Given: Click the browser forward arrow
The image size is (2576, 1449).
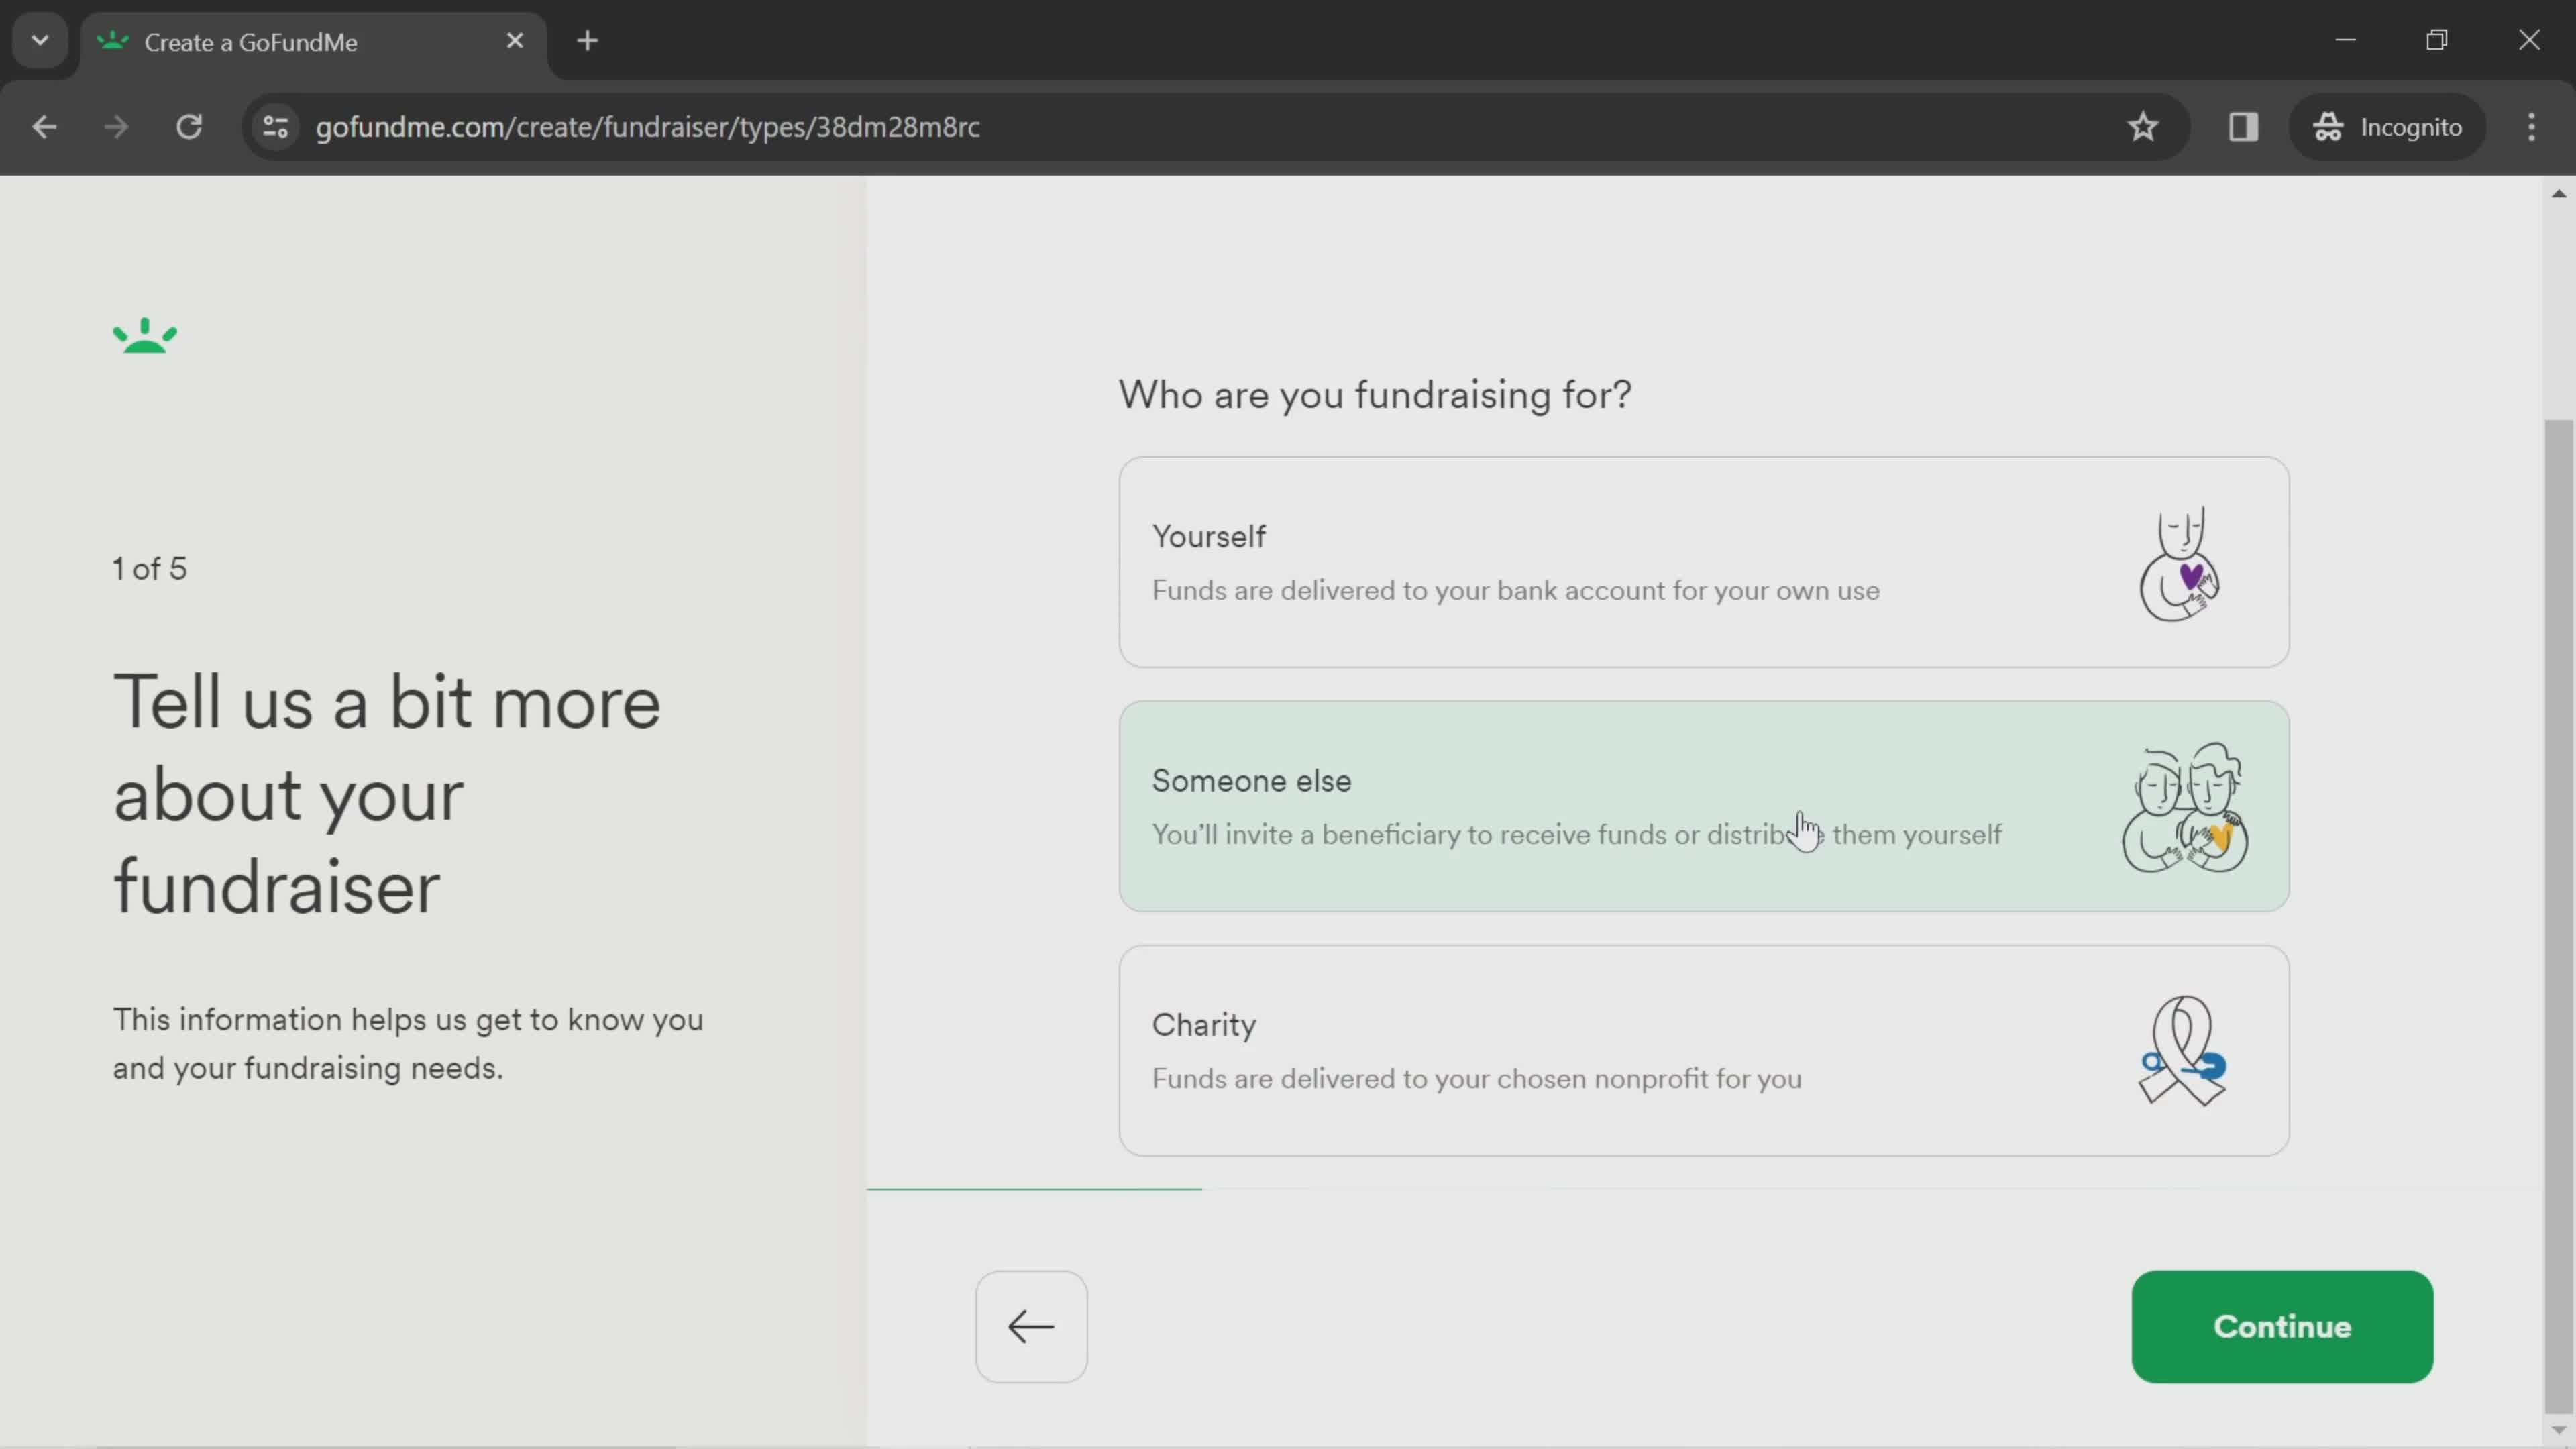Looking at the screenshot, I should (116, 127).
